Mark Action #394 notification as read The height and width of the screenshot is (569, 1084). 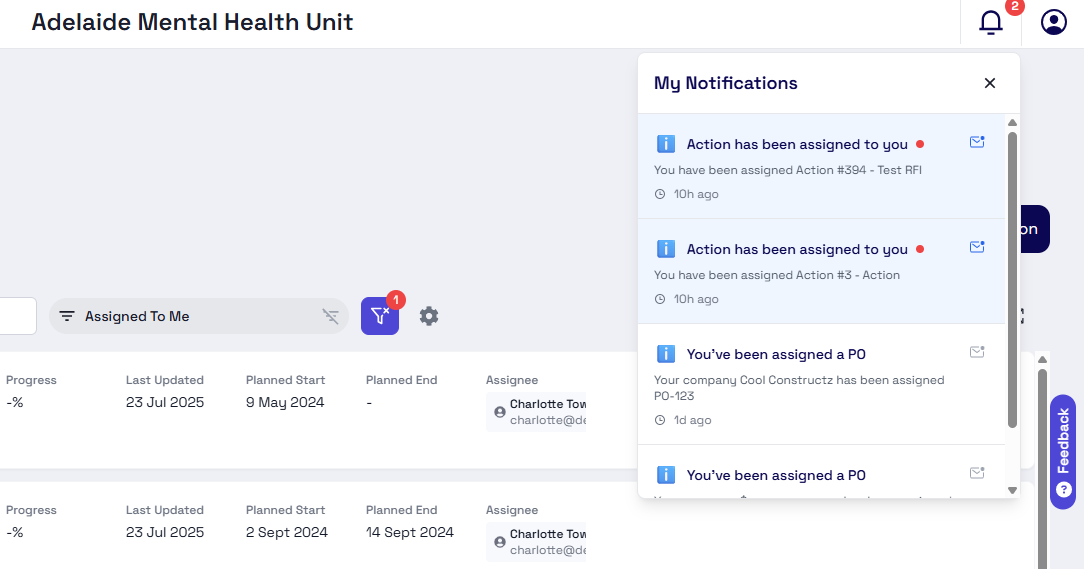[x=977, y=142]
